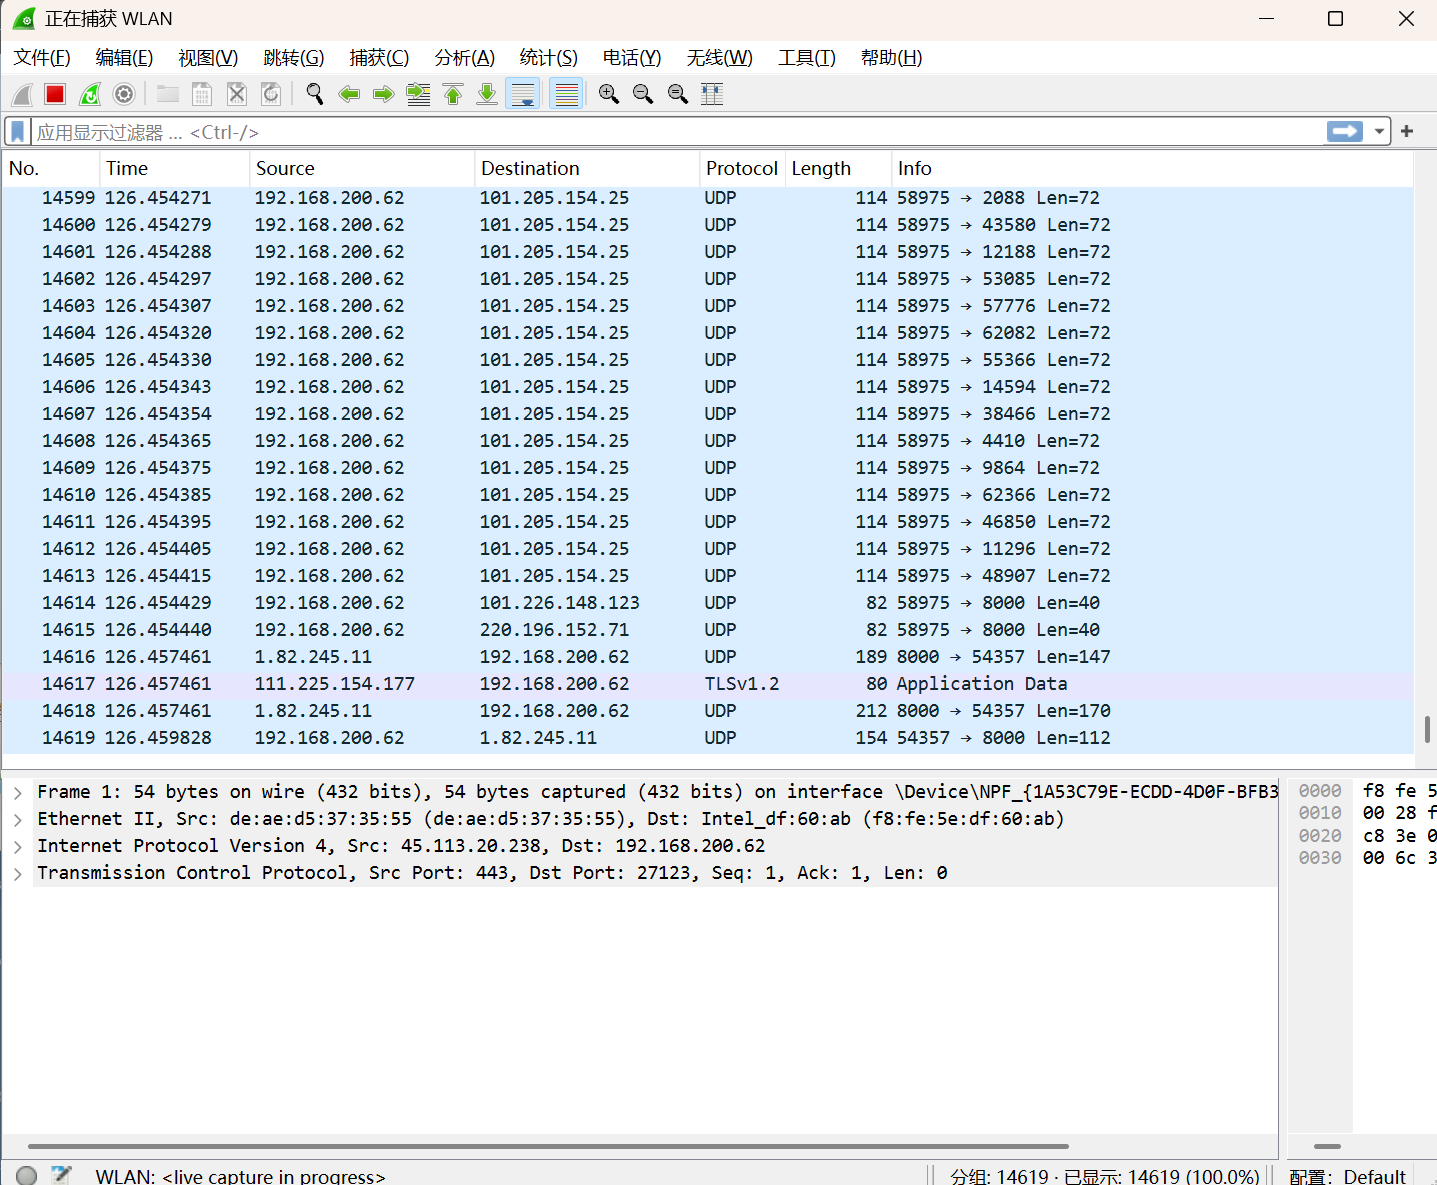Open the 视图(V) menu
Screen dimensions: 1437x1185
208,58
